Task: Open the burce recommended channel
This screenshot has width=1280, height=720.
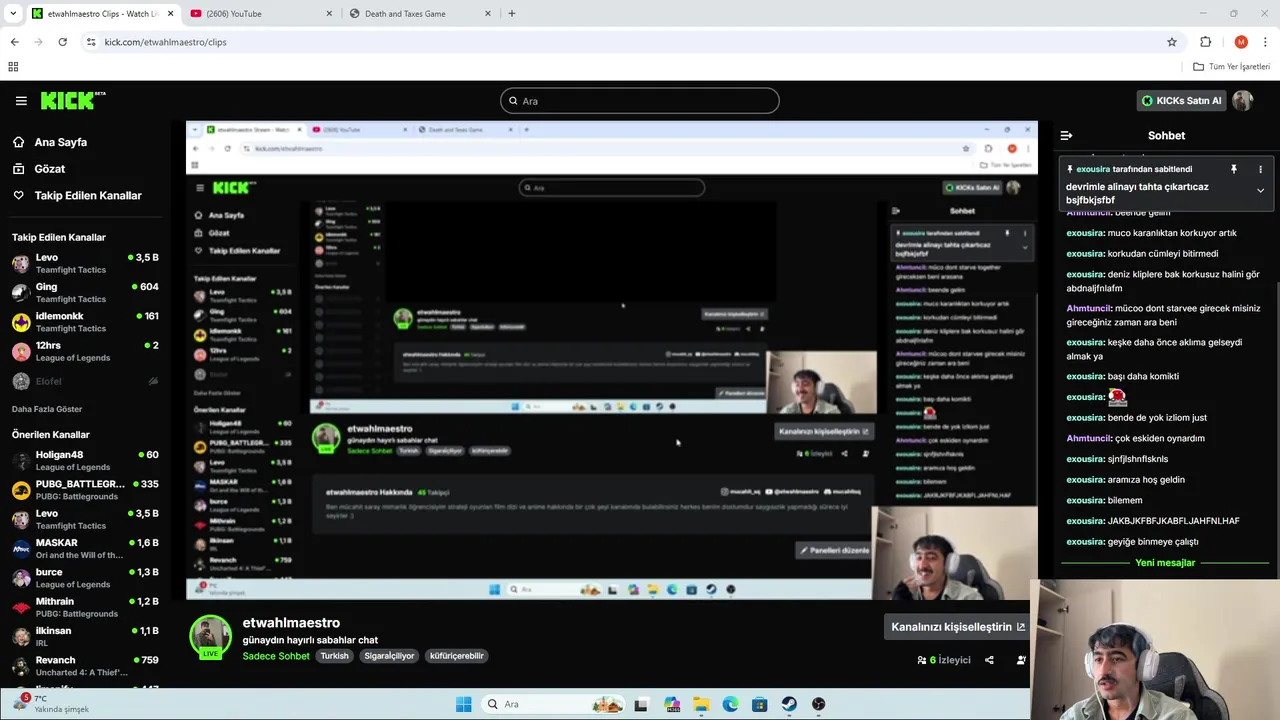Action: point(85,578)
